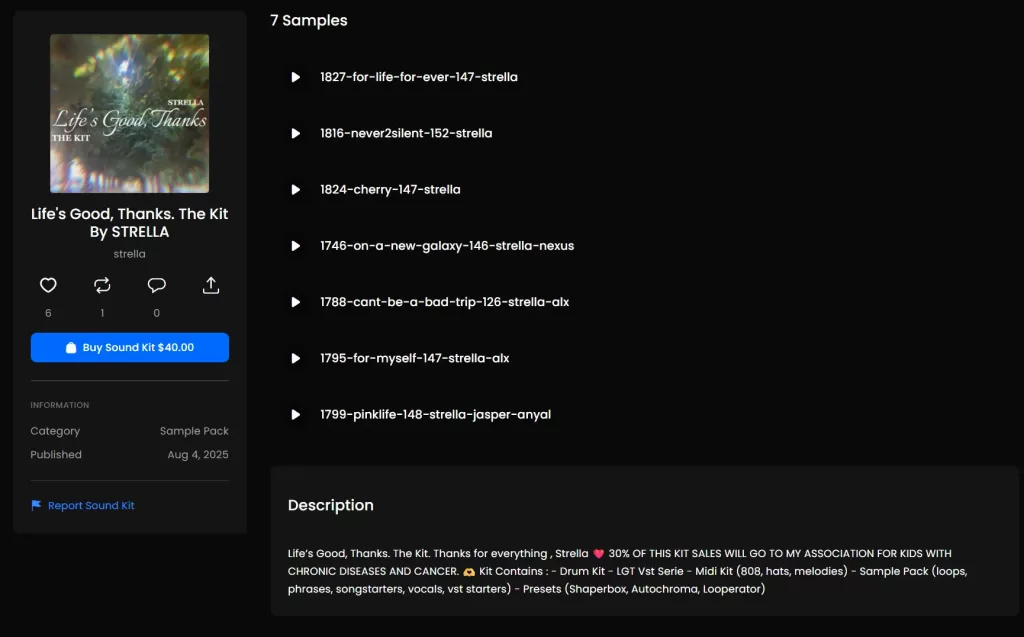The width and height of the screenshot is (1024, 637).
Task: Play 1746-on-a-new-galaxy-146-strella-nexus sample
Action: coord(296,246)
